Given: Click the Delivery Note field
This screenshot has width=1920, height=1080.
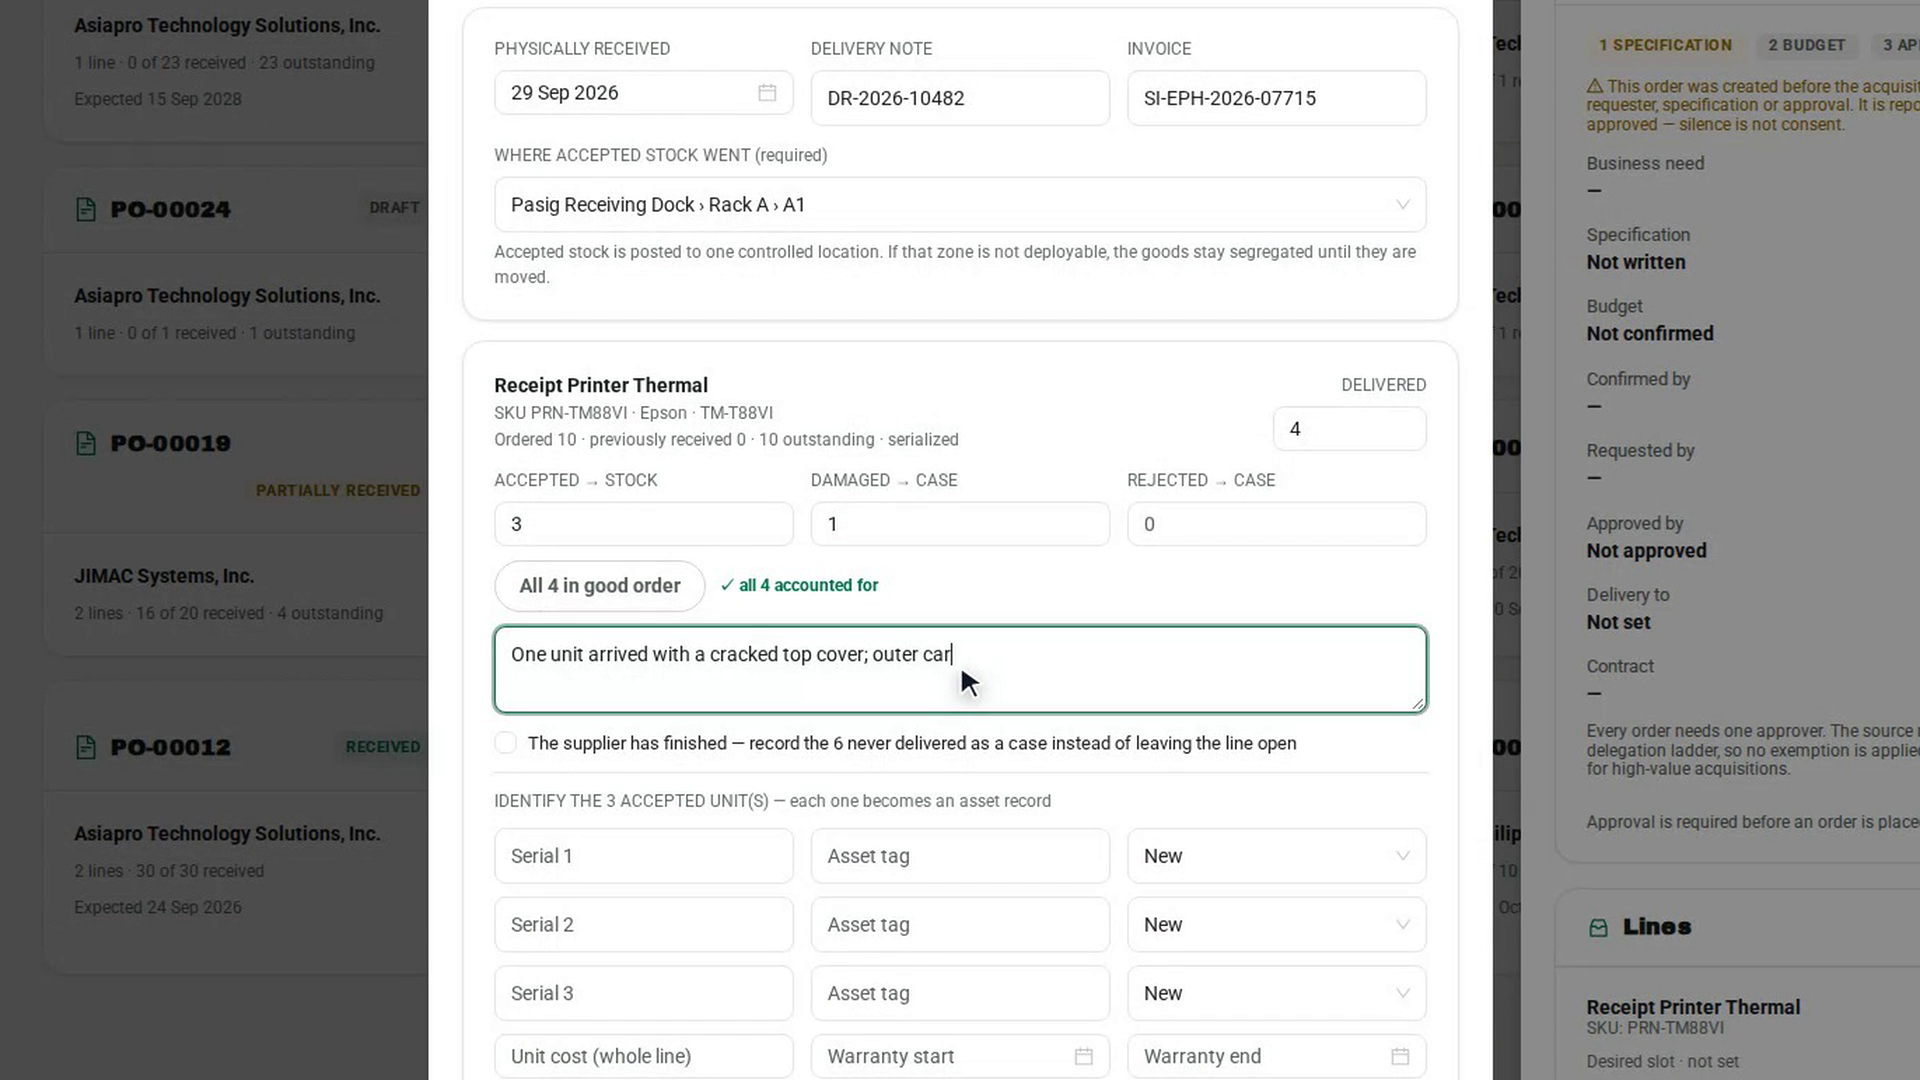Looking at the screenshot, I should (x=960, y=98).
